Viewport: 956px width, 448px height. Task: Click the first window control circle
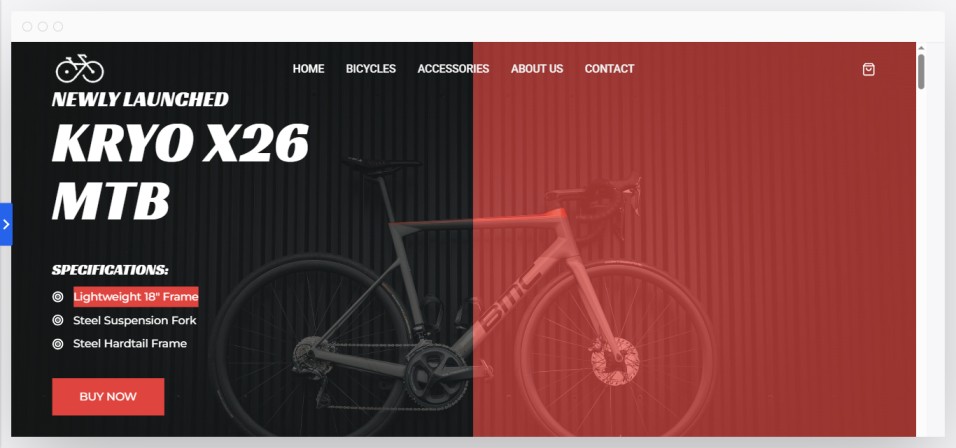[27, 26]
